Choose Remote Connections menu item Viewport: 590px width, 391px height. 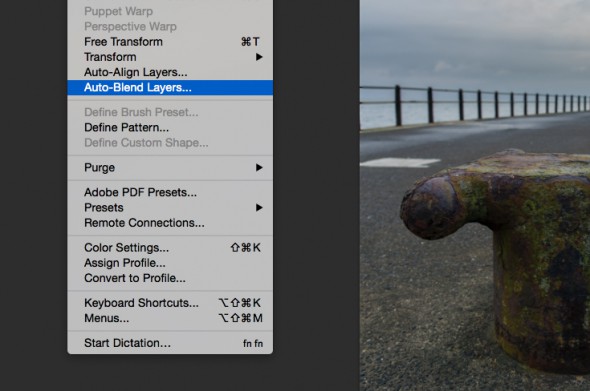[170, 223]
